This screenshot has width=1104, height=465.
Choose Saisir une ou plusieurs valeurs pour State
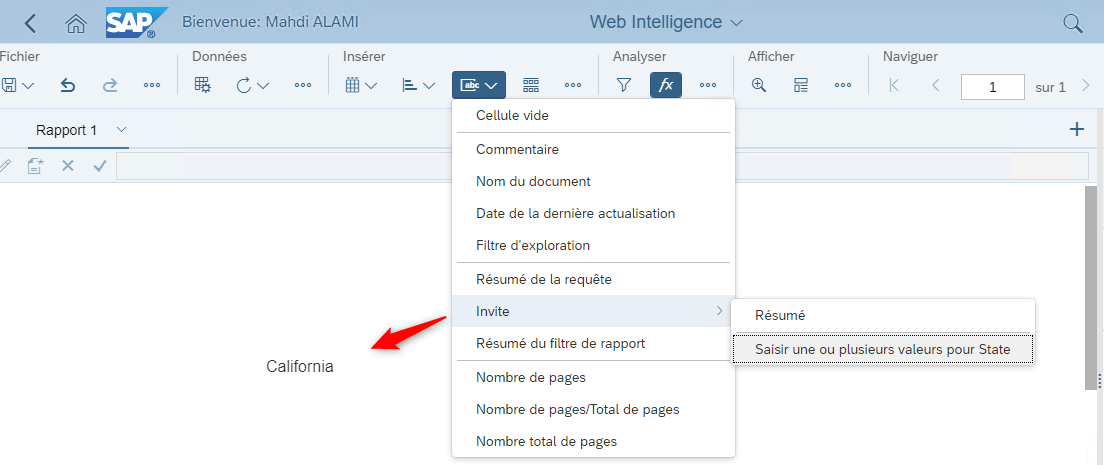[883, 349]
